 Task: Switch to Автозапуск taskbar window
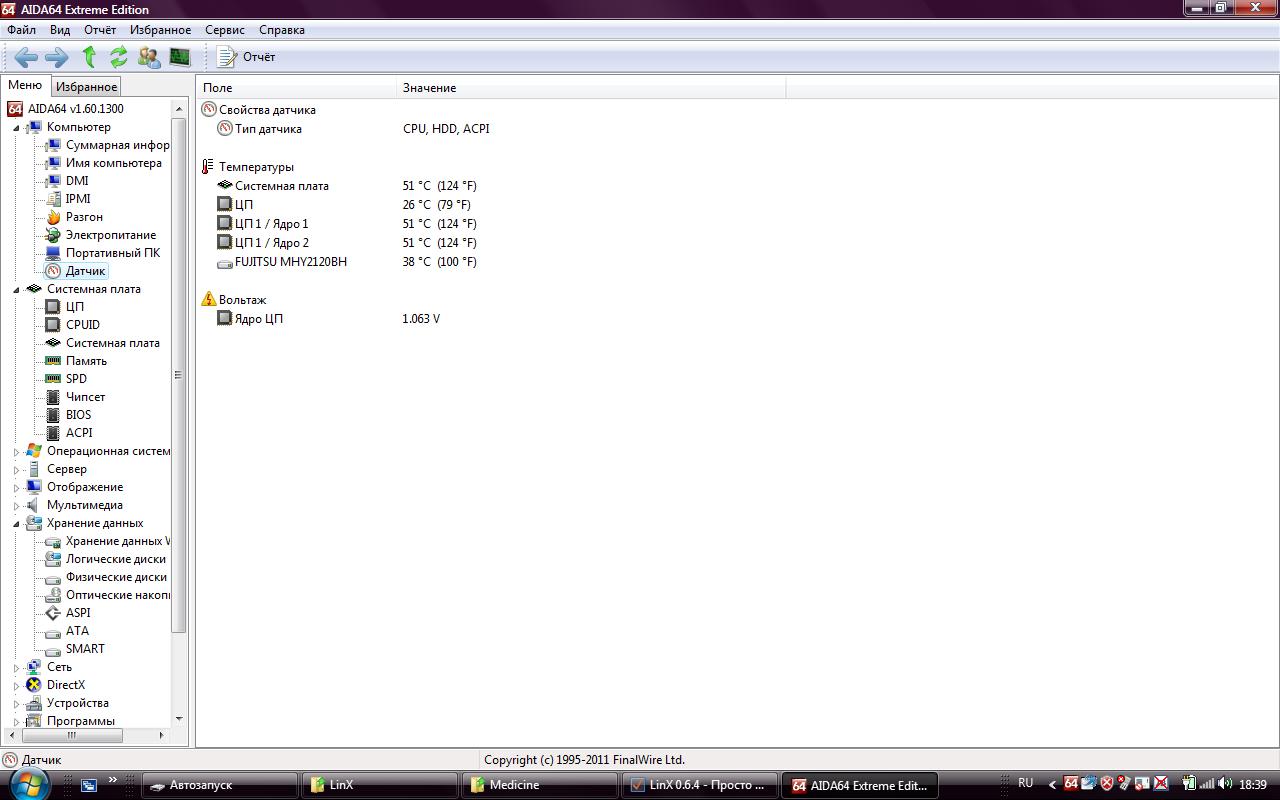(220, 785)
